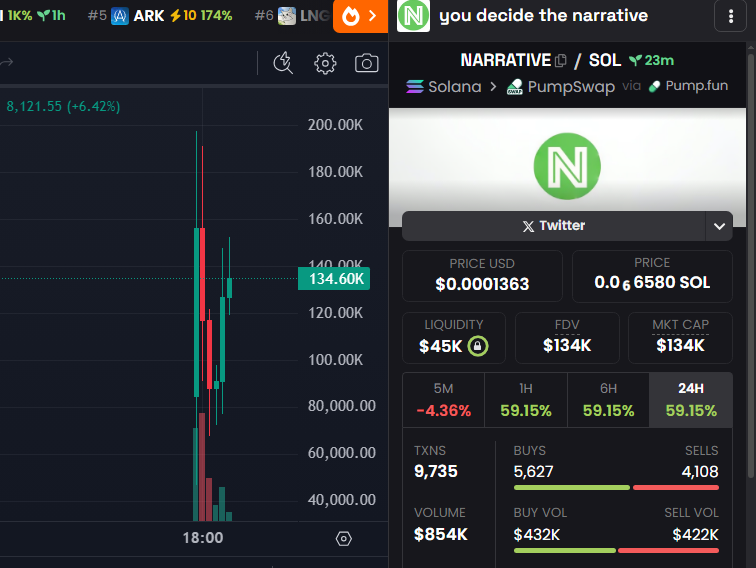Click the SELLS 4,108 value
756x568 pixels.
click(700, 472)
